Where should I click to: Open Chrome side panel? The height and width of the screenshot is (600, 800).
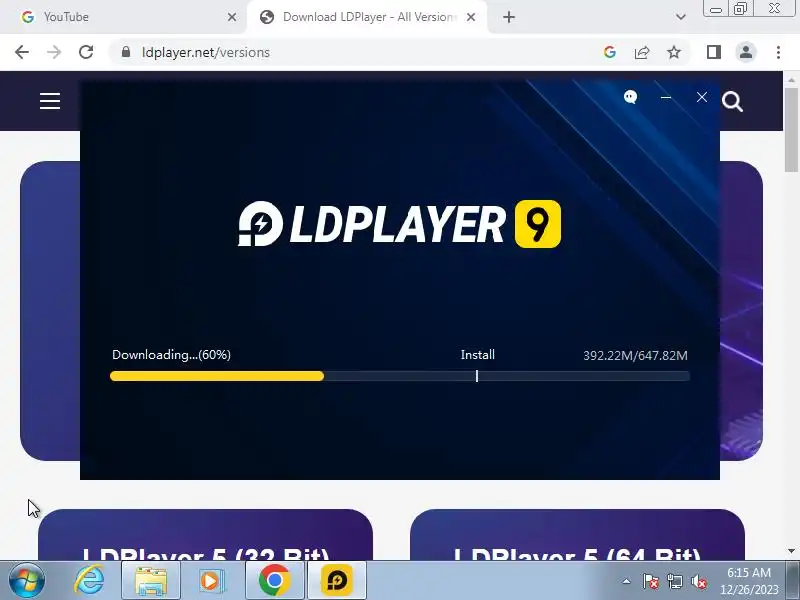click(x=714, y=52)
